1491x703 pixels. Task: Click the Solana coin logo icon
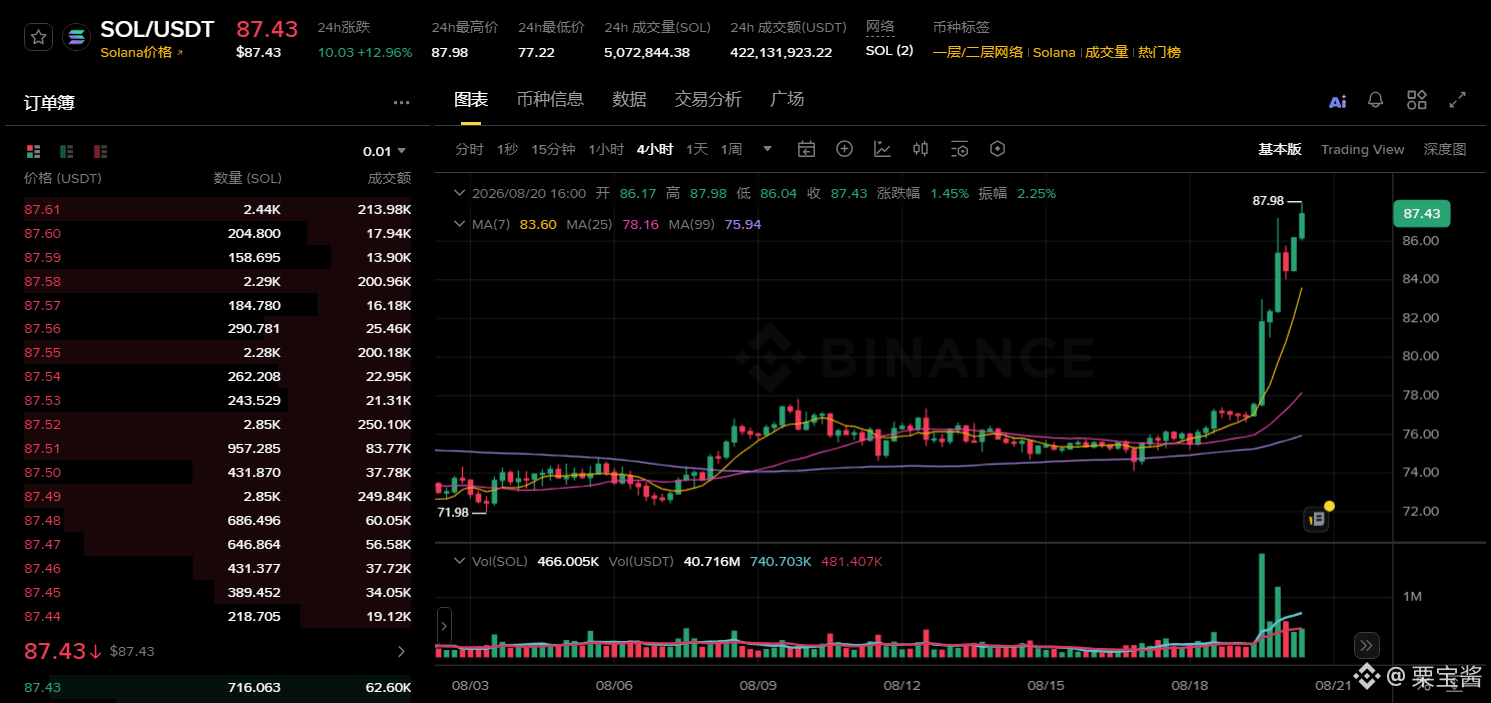click(76, 38)
